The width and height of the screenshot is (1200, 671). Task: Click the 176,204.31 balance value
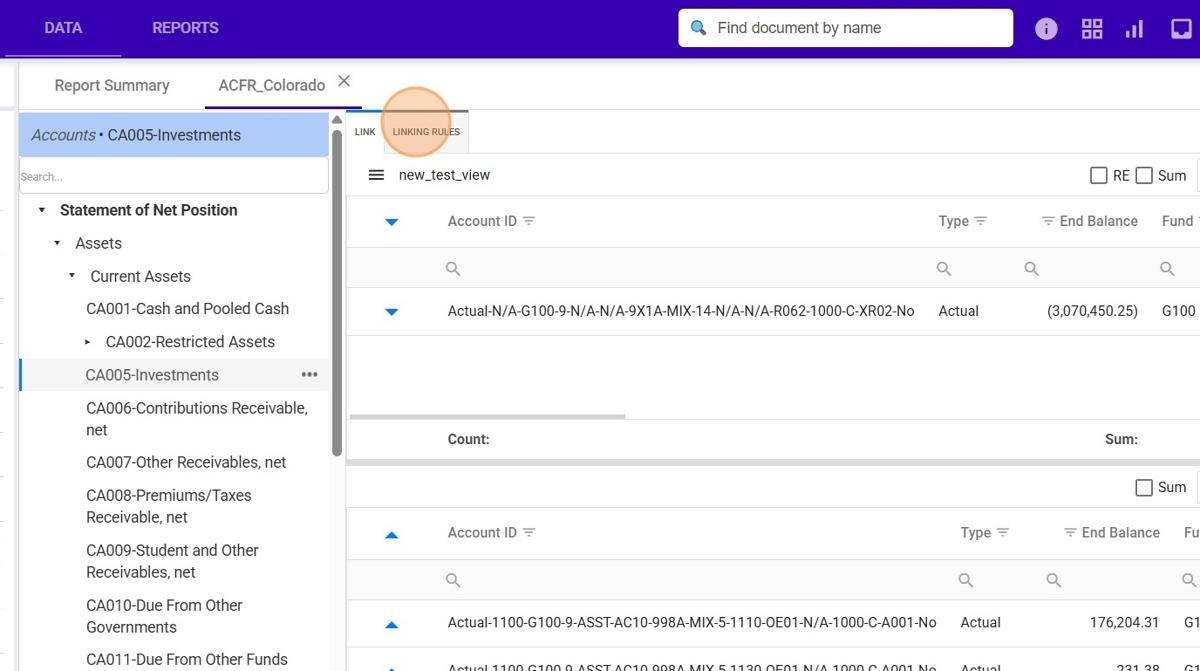pyautogui.click(x=1124, y=623)
